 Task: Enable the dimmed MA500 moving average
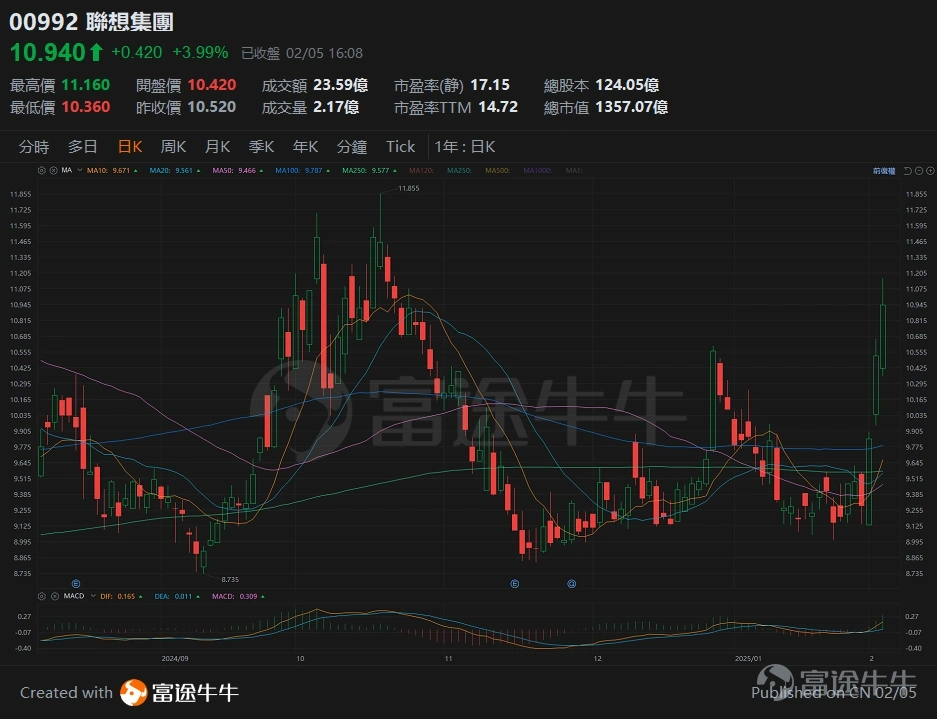[498, 170]
